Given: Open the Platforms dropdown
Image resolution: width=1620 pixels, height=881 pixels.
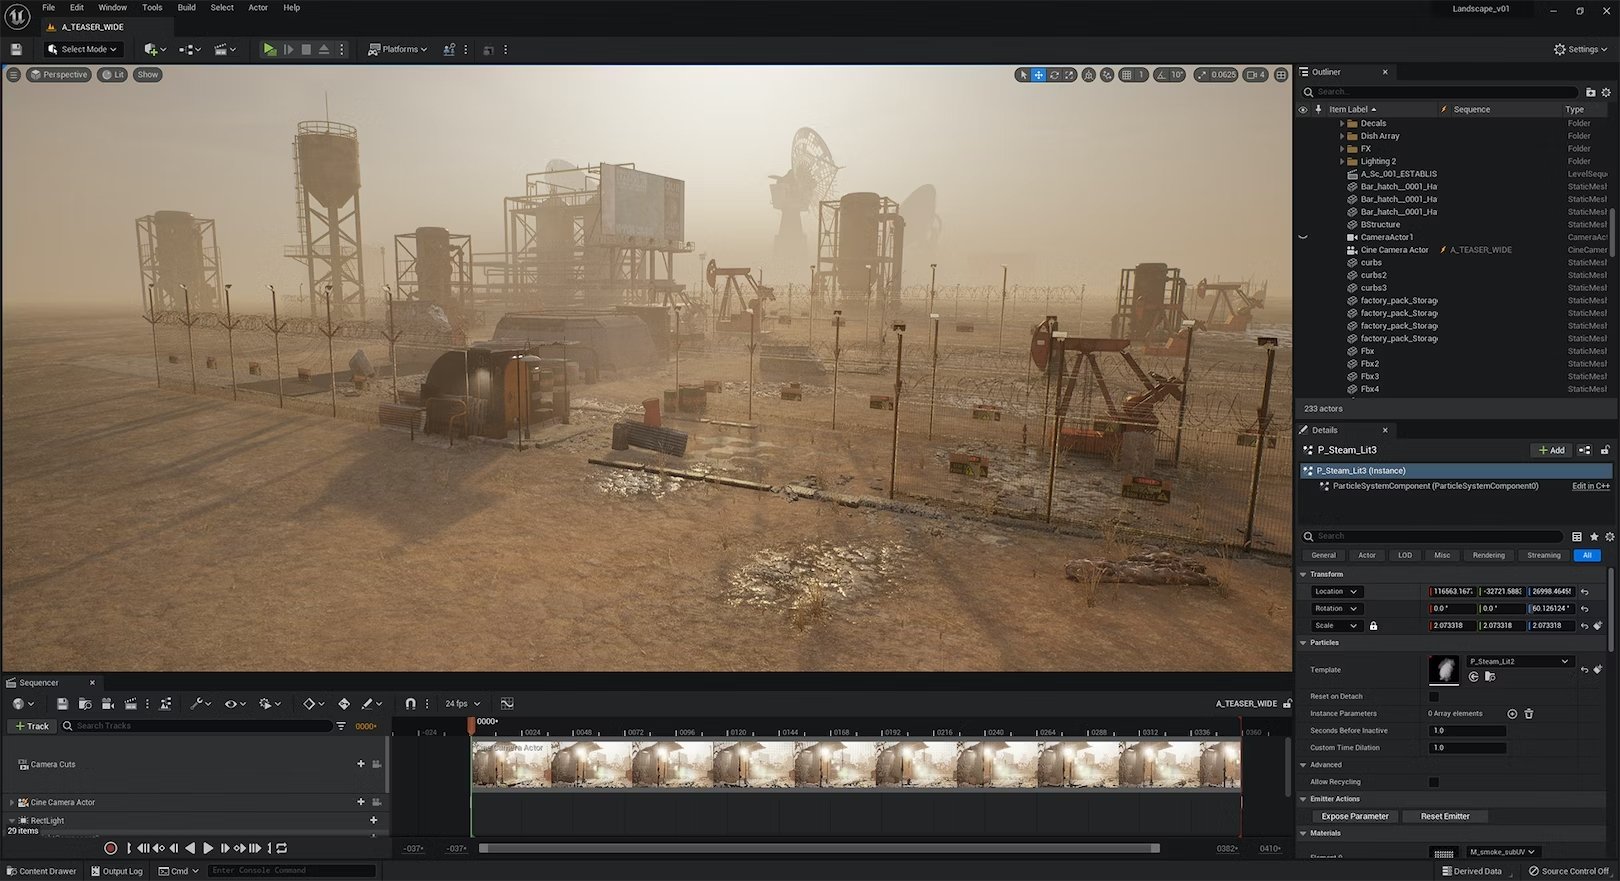Looking at the screenshot, I should (x=397, y=49).
